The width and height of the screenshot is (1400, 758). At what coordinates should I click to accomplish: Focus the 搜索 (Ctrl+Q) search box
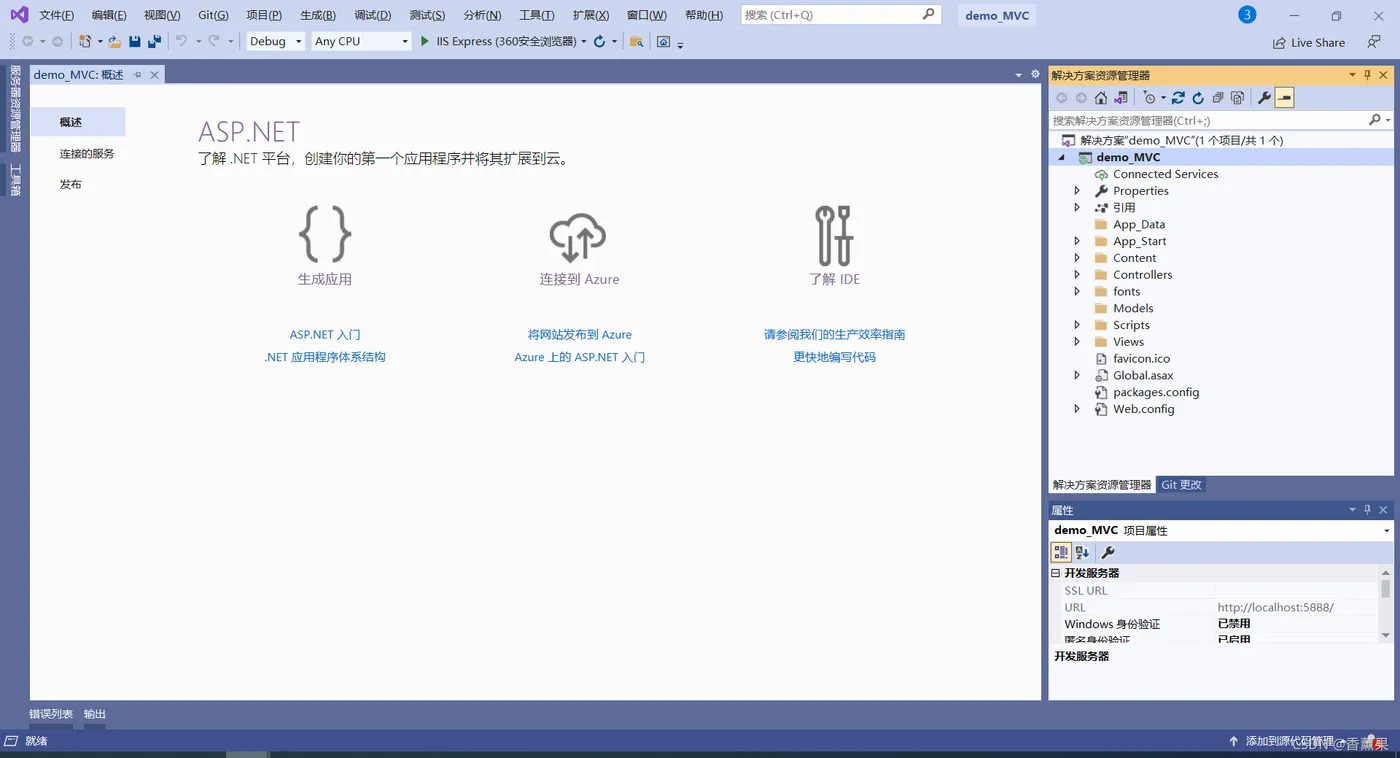841,15
